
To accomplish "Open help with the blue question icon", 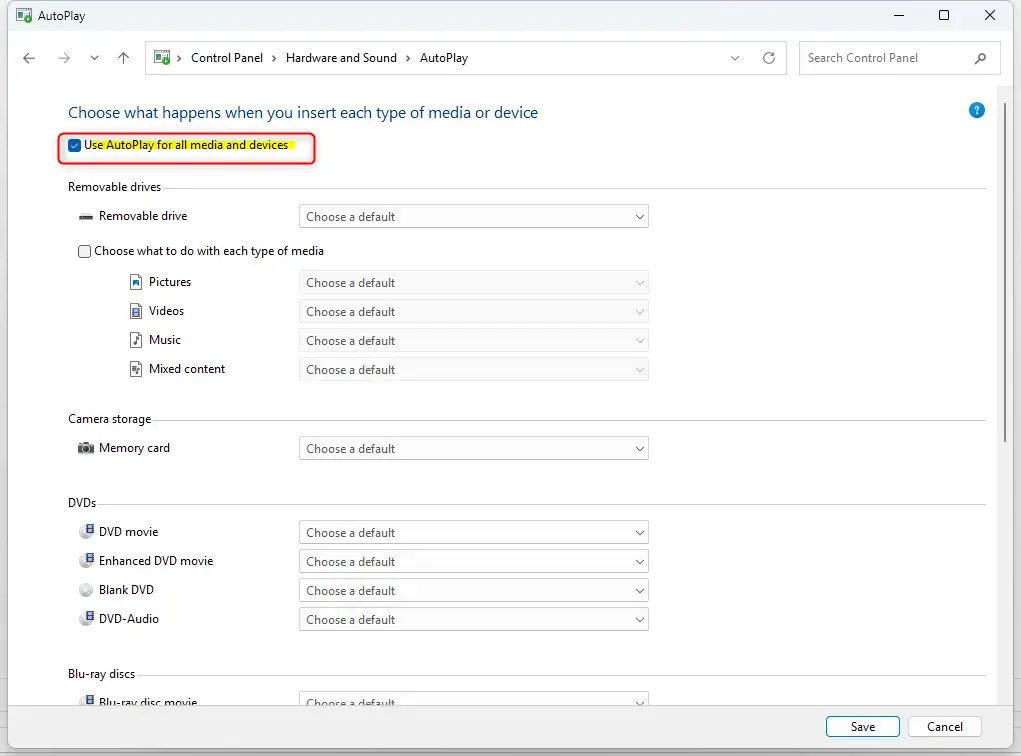I will tap(976, 110).
